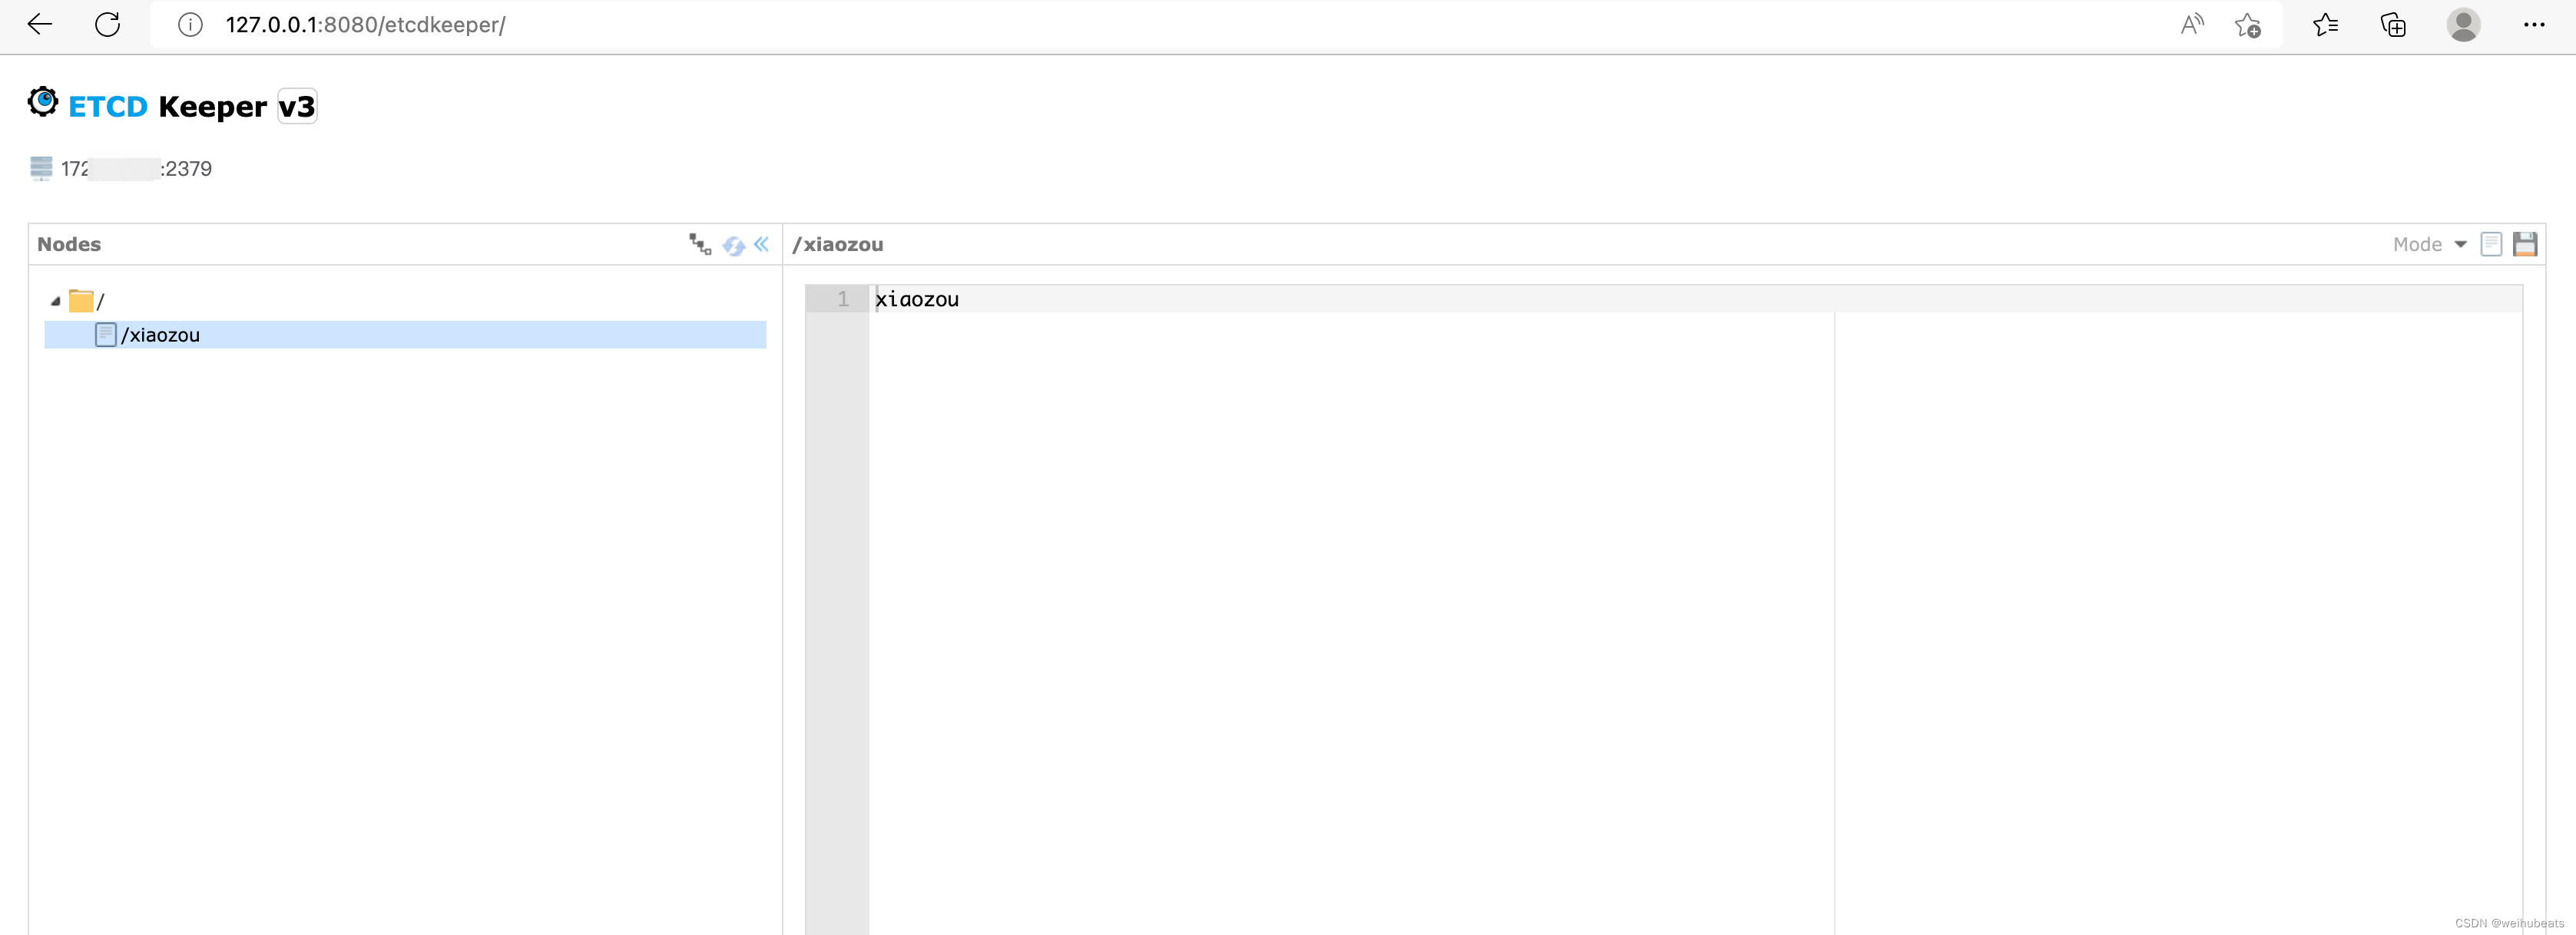This screenshot has height=935, width=2576.
Task: Select the /xiaozou key node
Action: [160, 335]
